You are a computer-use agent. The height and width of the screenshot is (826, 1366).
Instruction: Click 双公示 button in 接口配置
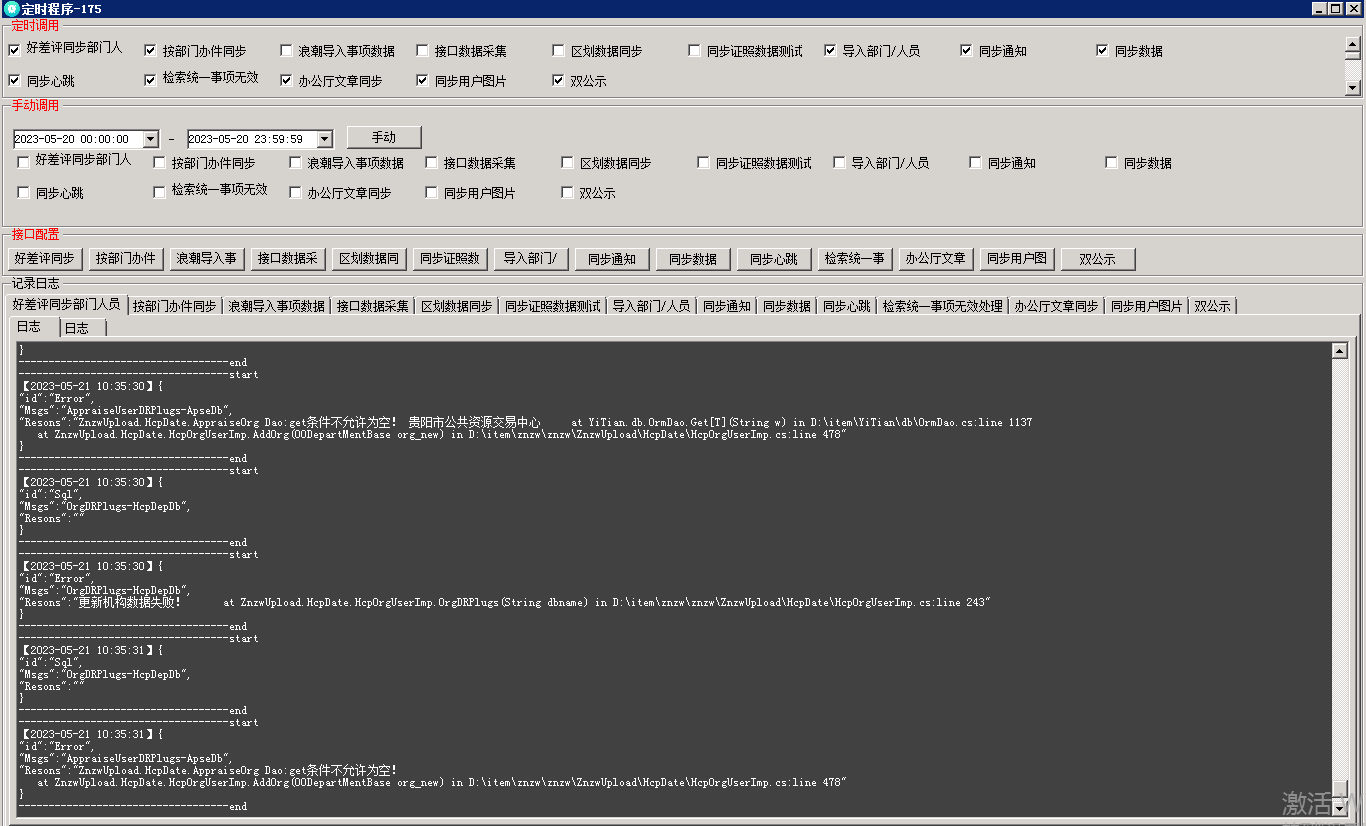[x=1098, y=259]
